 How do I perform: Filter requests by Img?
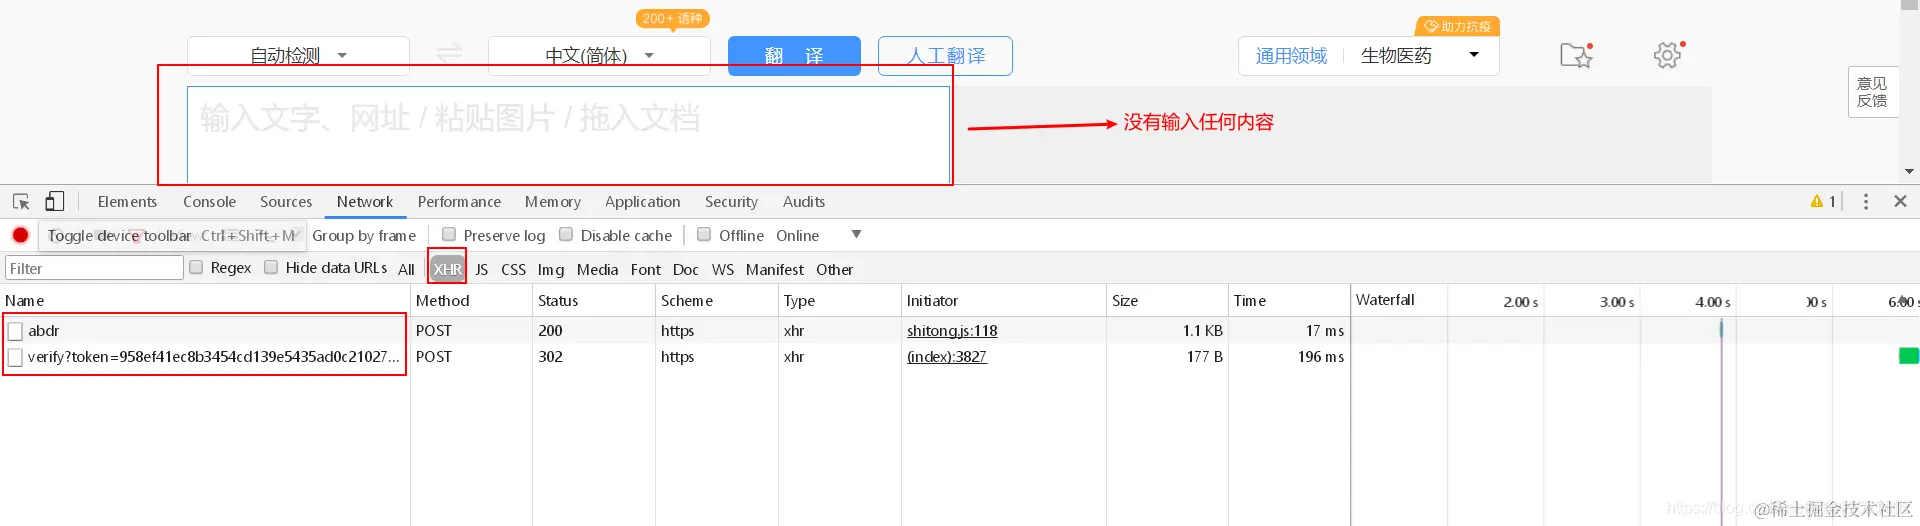point(551,269)
